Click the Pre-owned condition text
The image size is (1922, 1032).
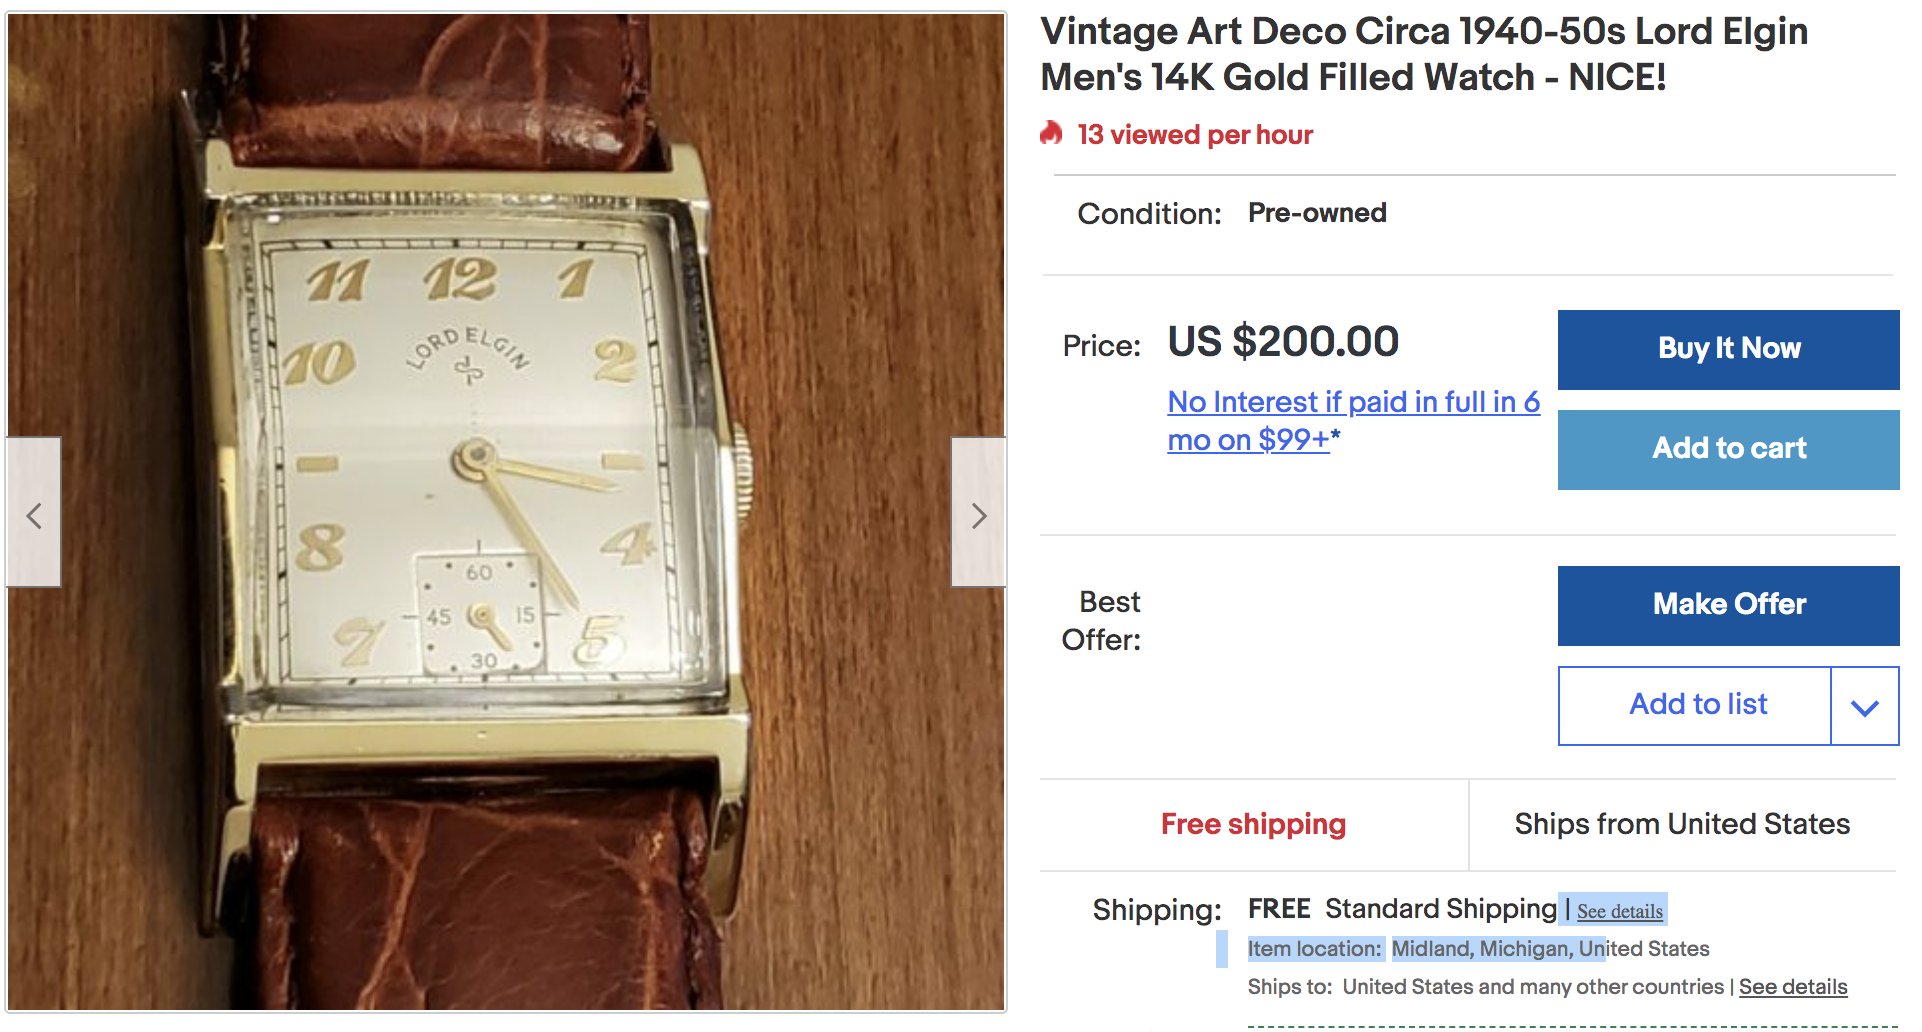(x=1317, y=213)
